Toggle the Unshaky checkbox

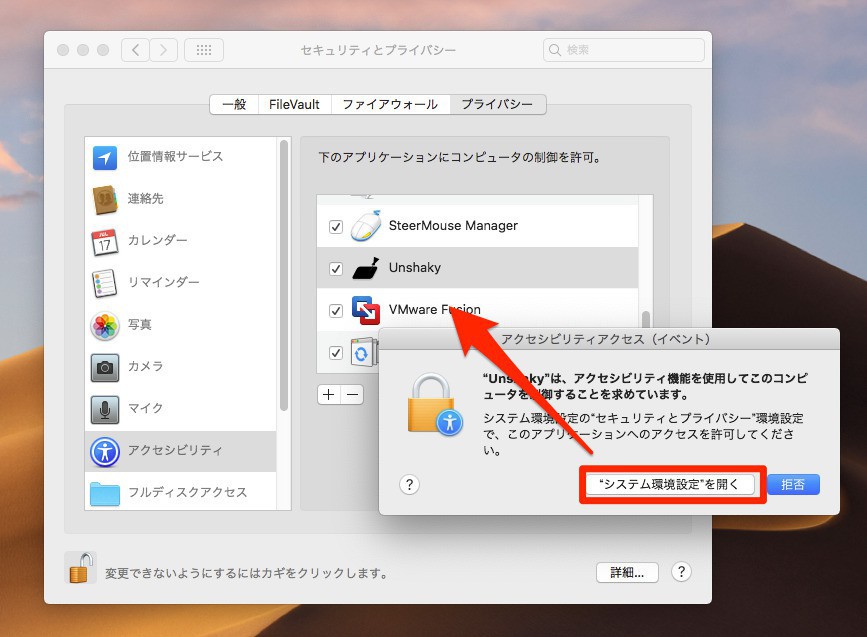[x=336, y=269]
